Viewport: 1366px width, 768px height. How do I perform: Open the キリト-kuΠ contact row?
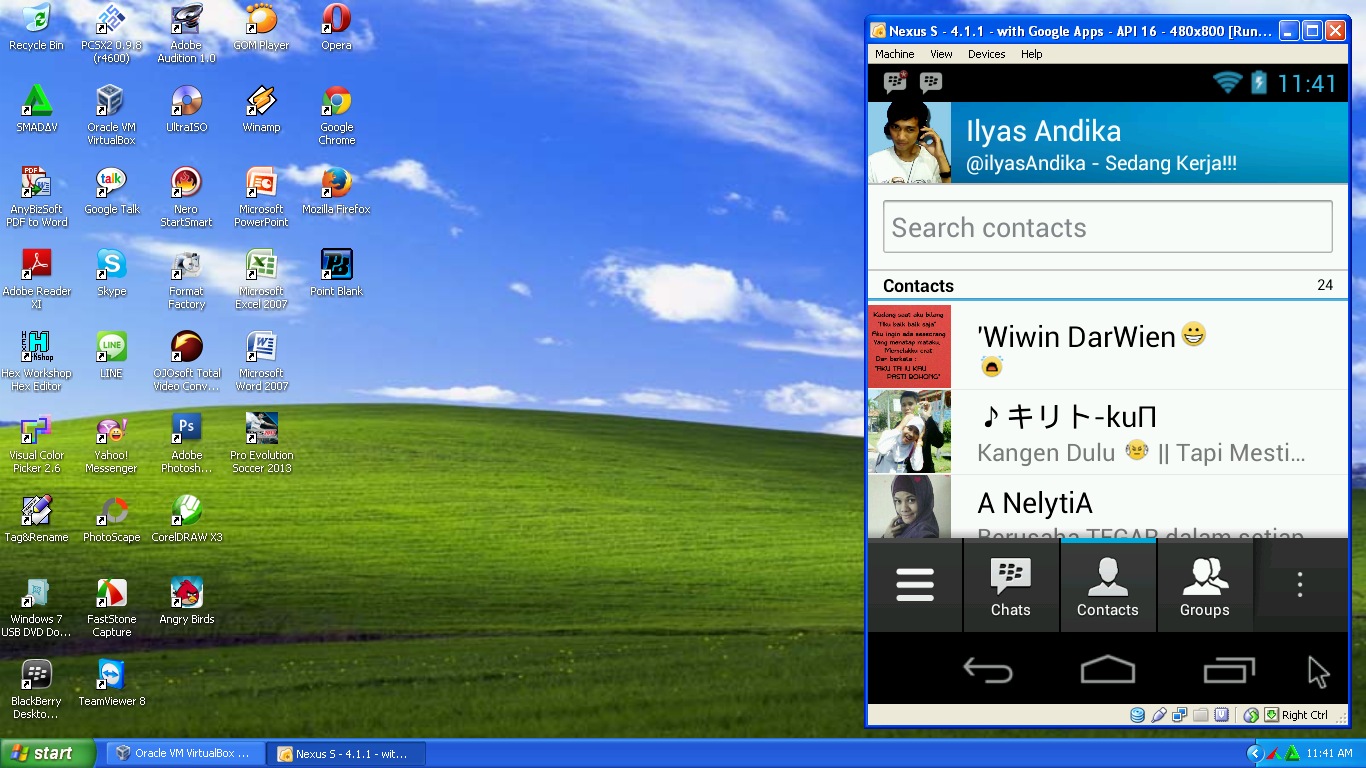[x=1108, y=432]
